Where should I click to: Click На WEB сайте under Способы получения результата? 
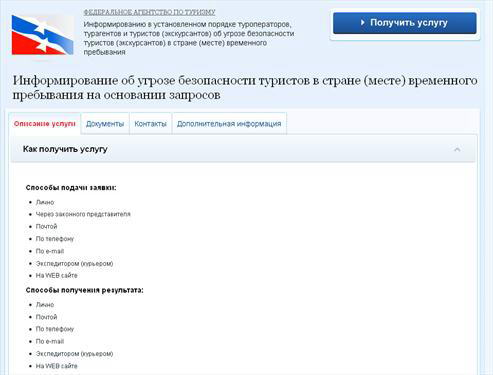(x=56, y=366)
